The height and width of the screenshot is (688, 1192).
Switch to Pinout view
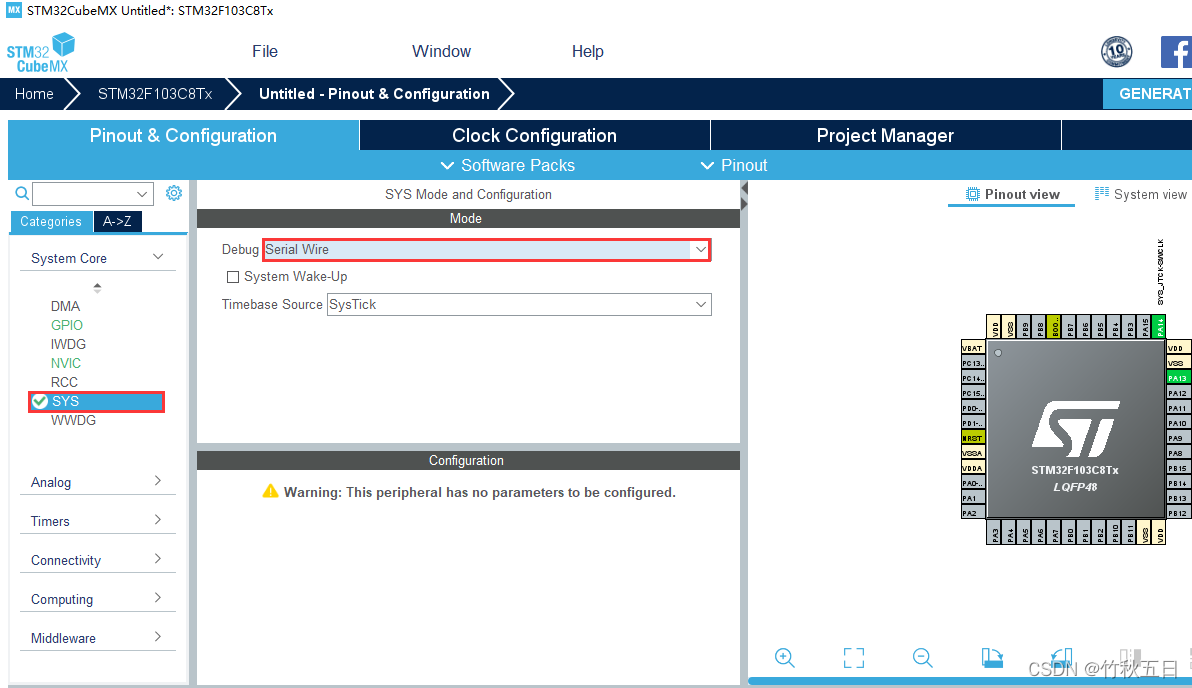pos(1012,194)
